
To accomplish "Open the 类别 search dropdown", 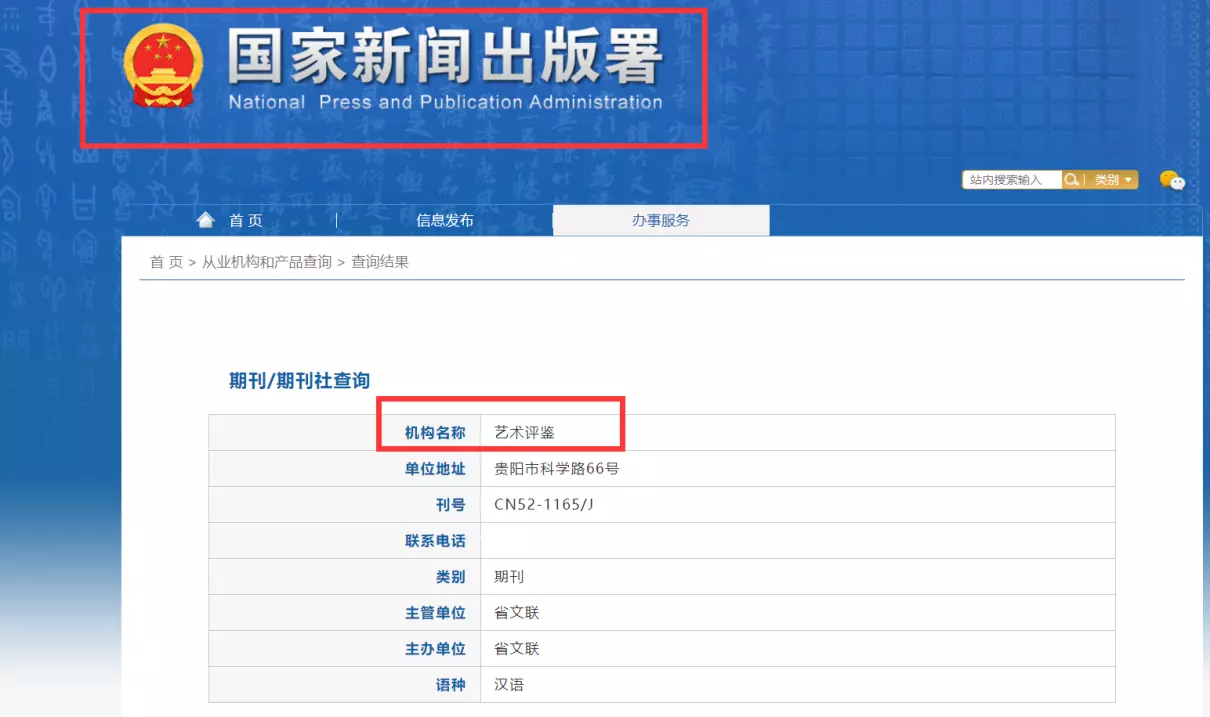I will (x=1114, y=180).
